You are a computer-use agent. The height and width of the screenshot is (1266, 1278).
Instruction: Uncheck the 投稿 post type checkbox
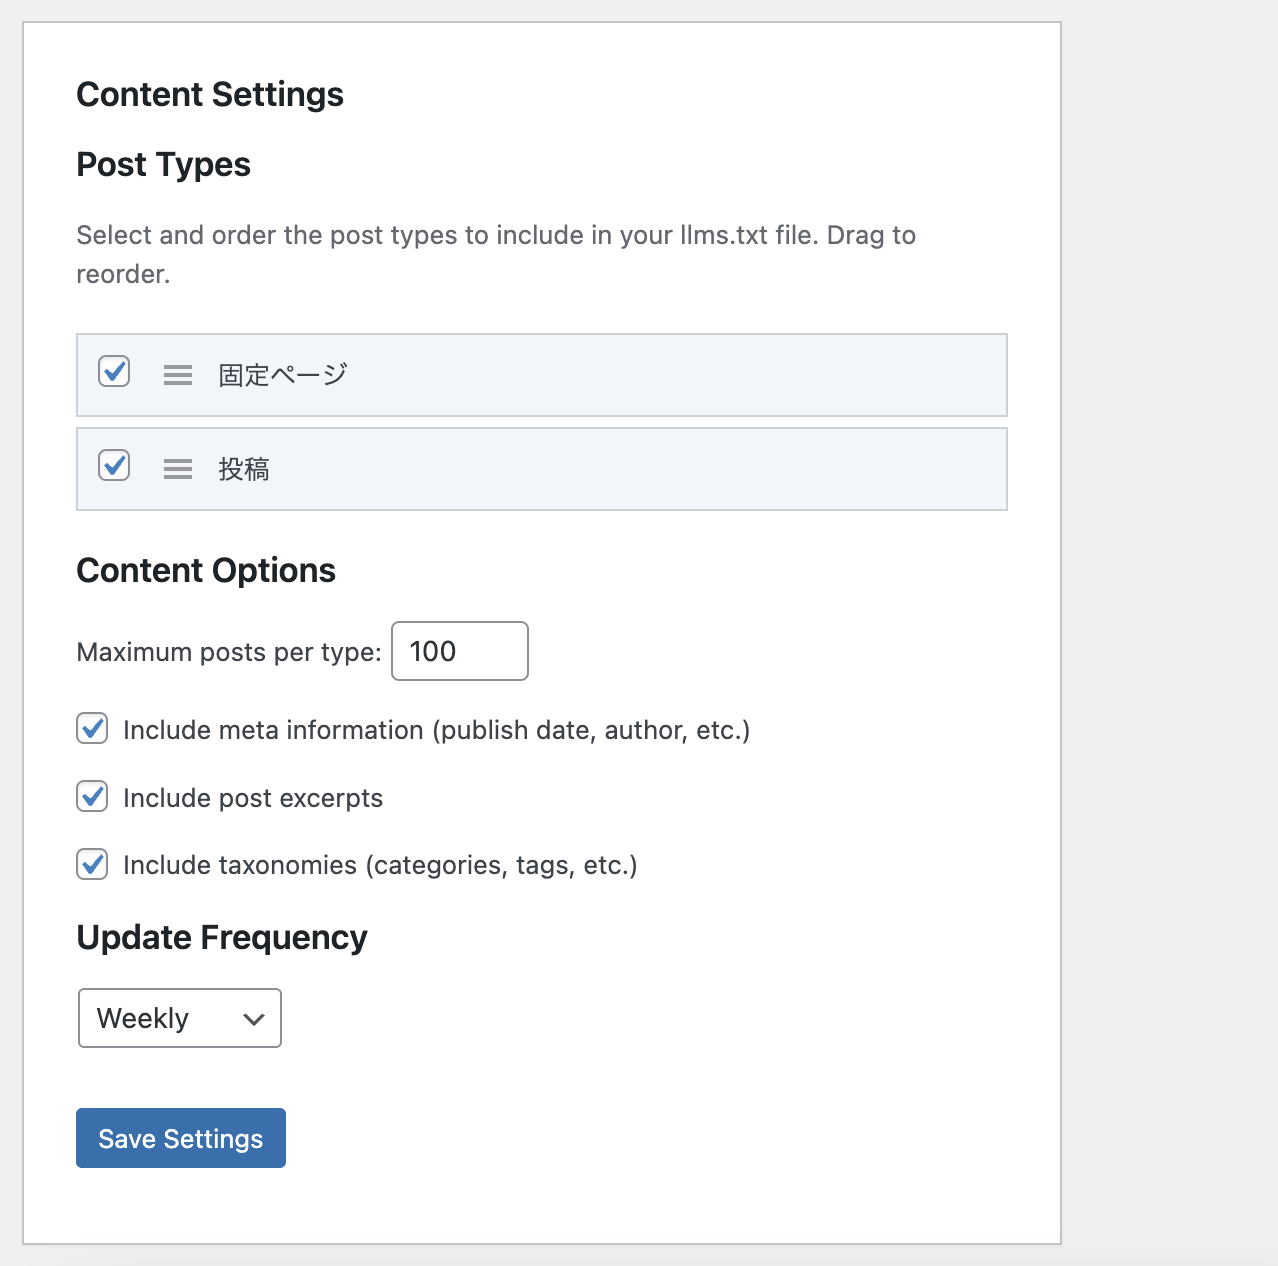114,466
